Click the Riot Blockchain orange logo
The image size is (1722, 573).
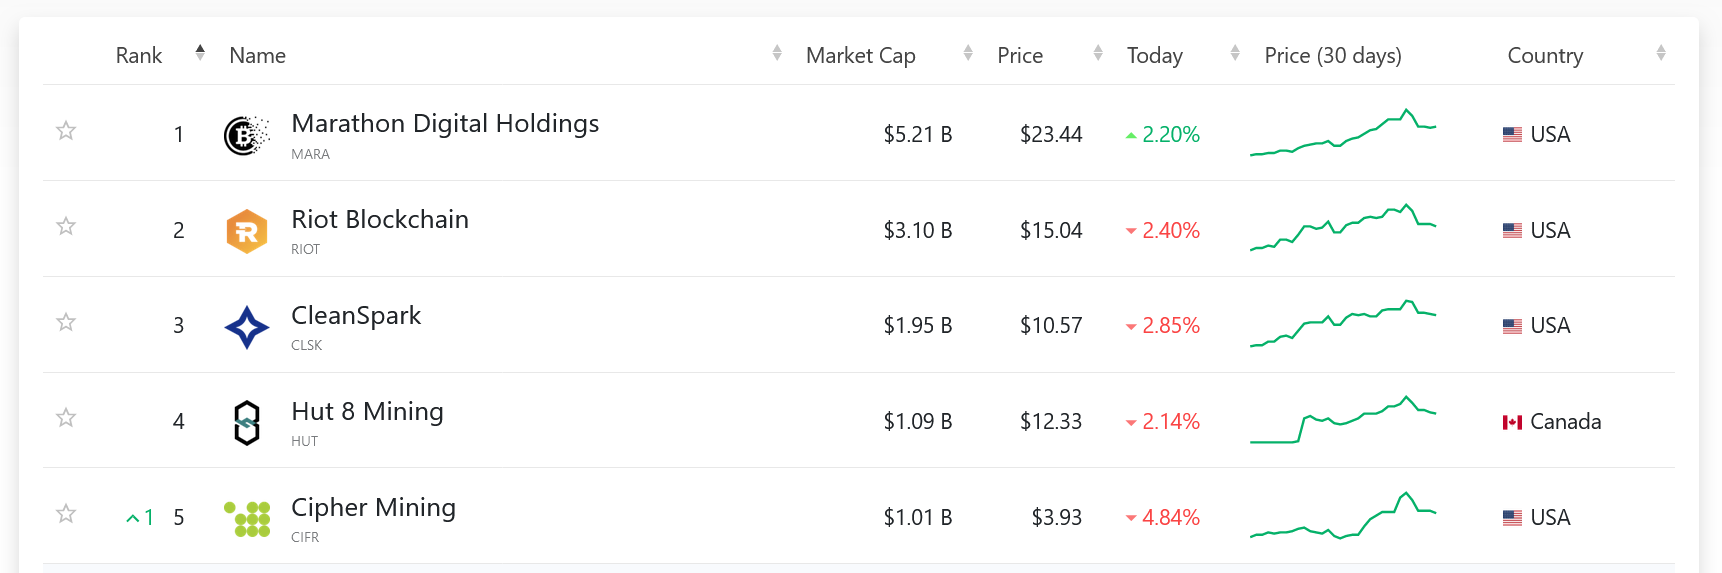point(246,231)
